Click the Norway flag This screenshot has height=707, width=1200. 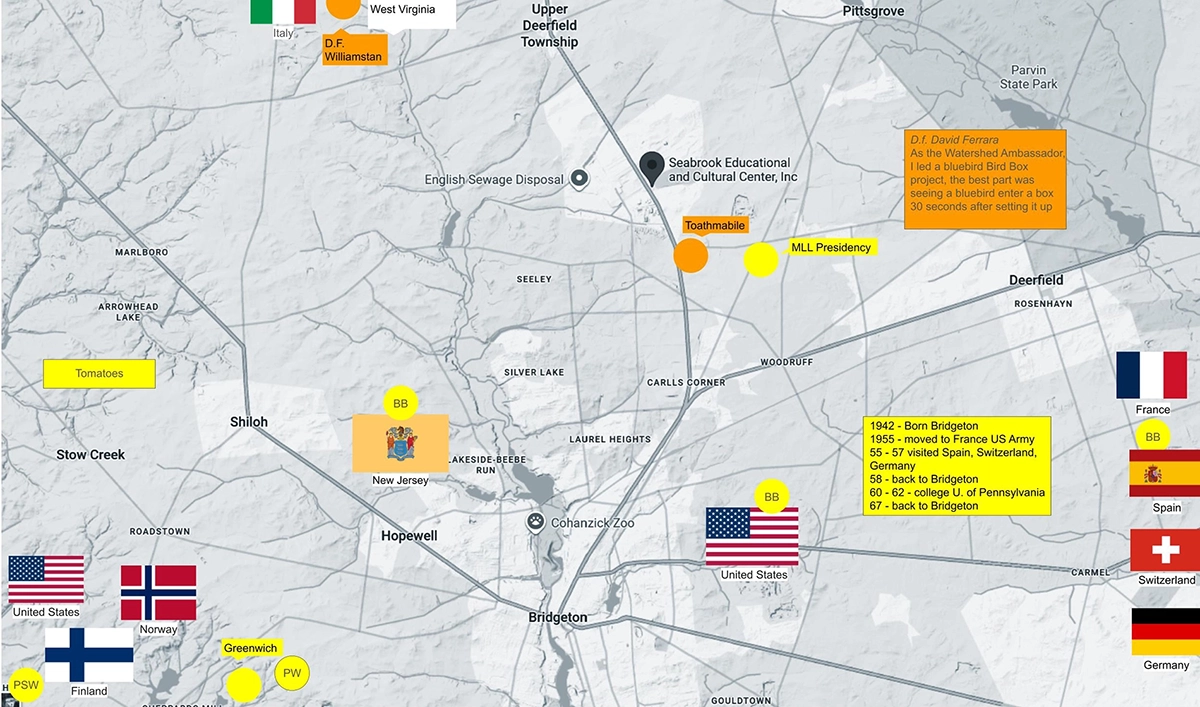coord(158,593)
